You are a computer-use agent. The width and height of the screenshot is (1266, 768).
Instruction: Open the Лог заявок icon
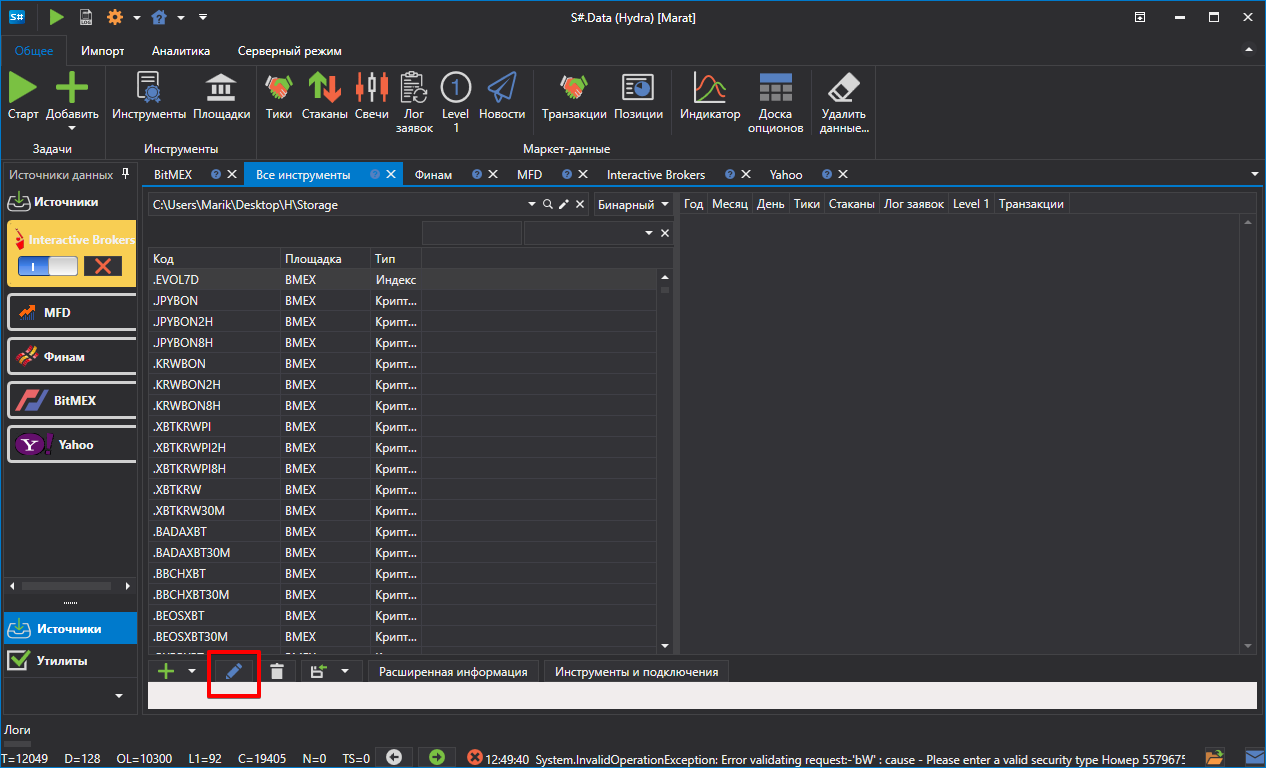pyautogui.click(x=414, y=87)
